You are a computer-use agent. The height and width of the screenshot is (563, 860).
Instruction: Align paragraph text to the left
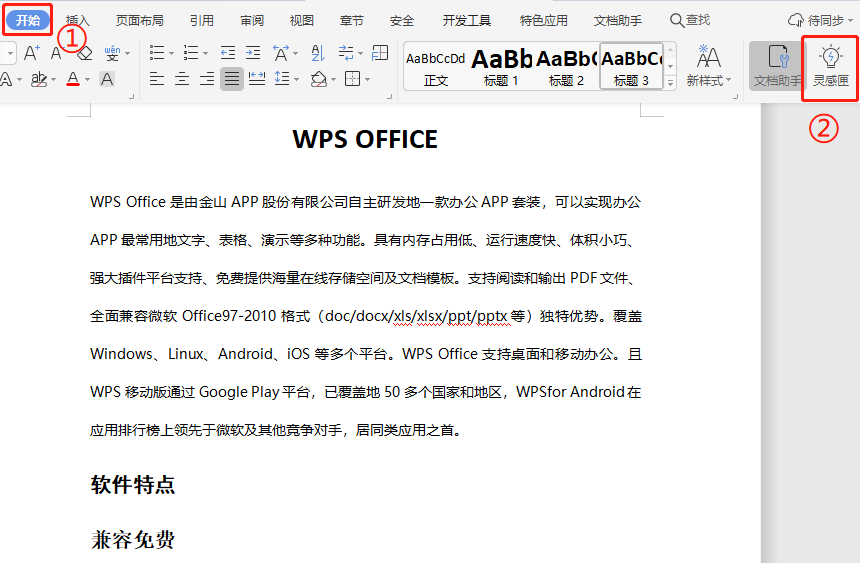(157, 79)
